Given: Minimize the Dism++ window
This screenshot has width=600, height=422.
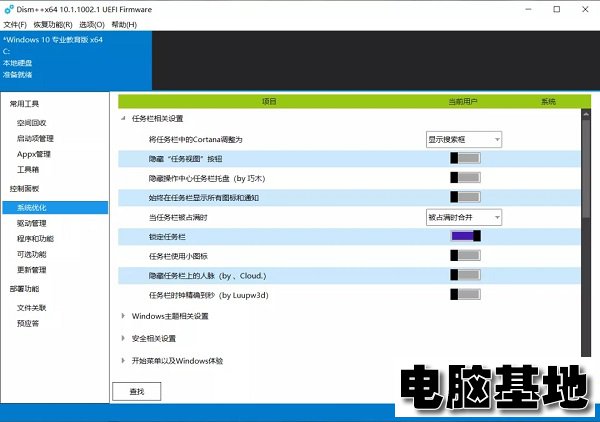Looking at the screenshot, I should 528,10.
